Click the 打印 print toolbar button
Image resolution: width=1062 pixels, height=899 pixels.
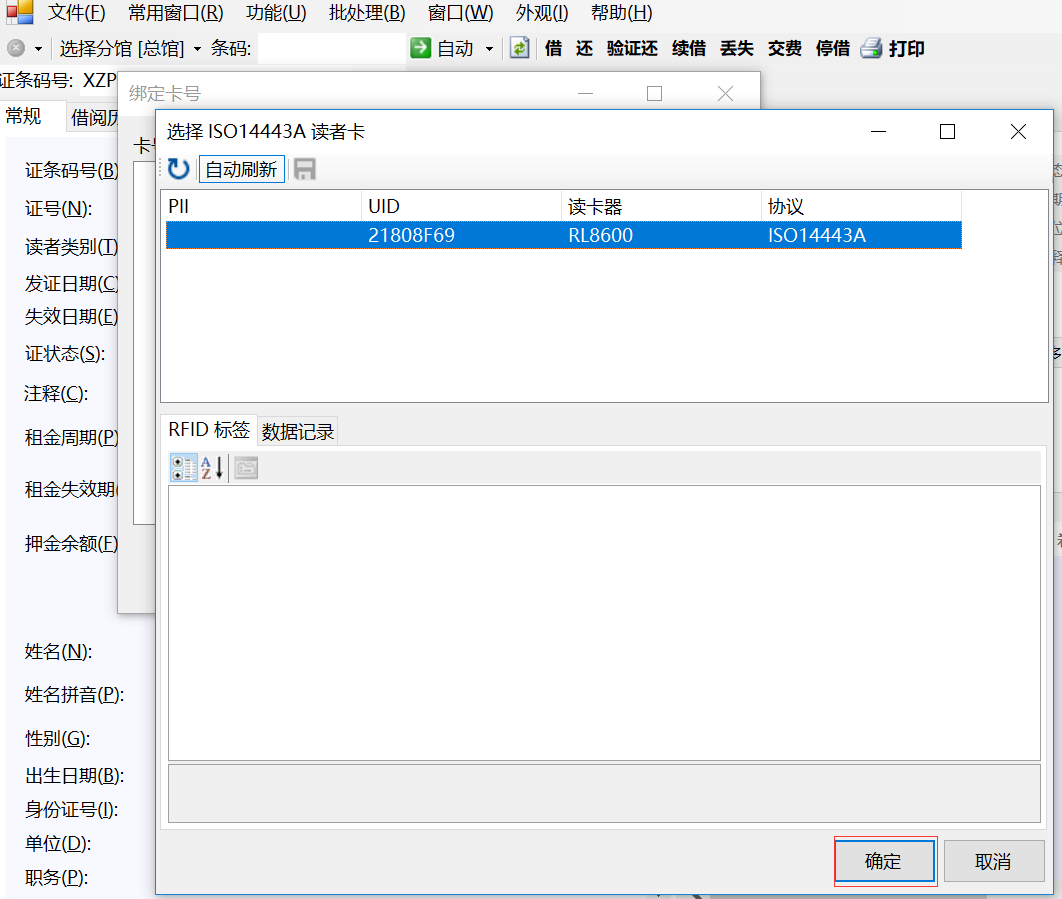point(906,48)
